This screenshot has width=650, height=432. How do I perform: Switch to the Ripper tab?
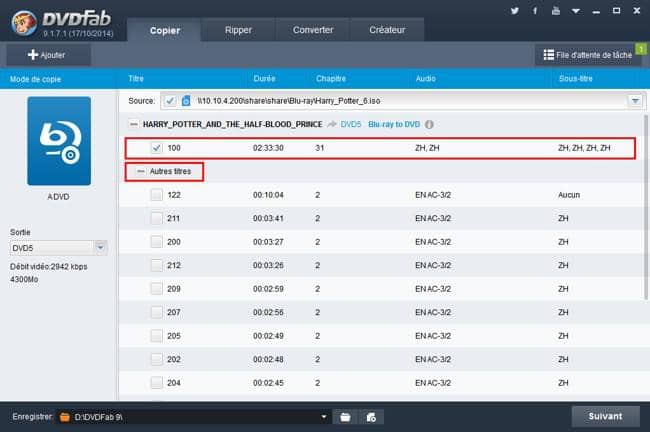coord(238,30)
